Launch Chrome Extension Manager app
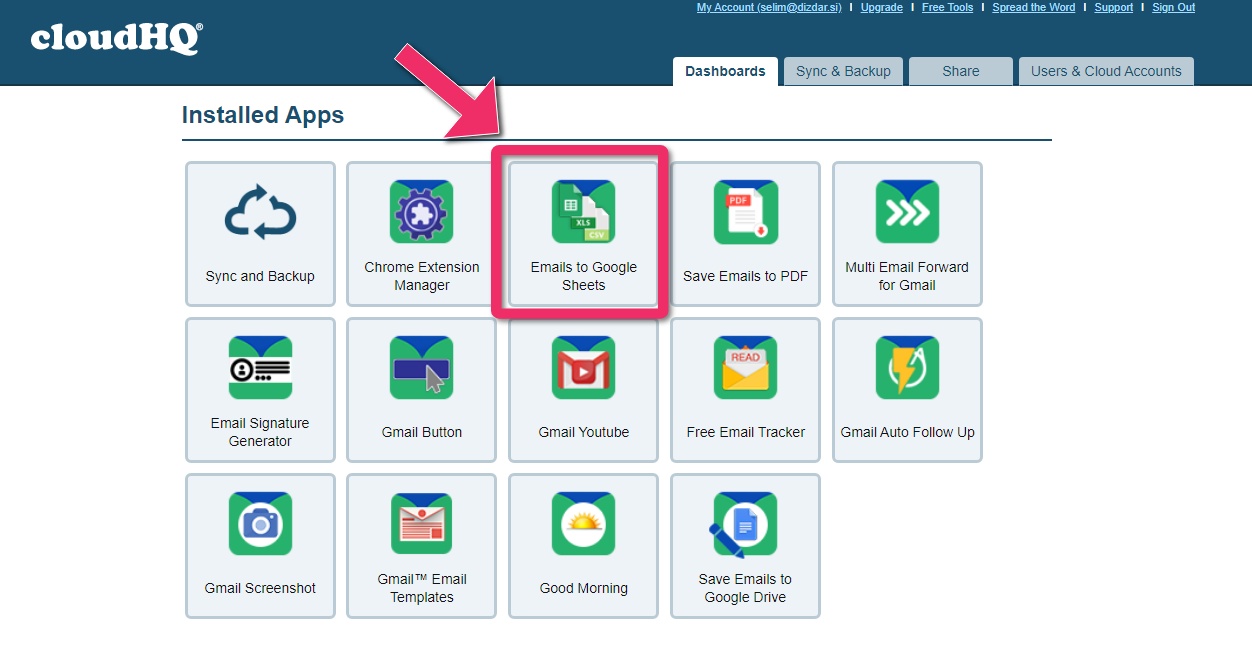Viewport: 1252px width, 648px height. coord(421,234)
